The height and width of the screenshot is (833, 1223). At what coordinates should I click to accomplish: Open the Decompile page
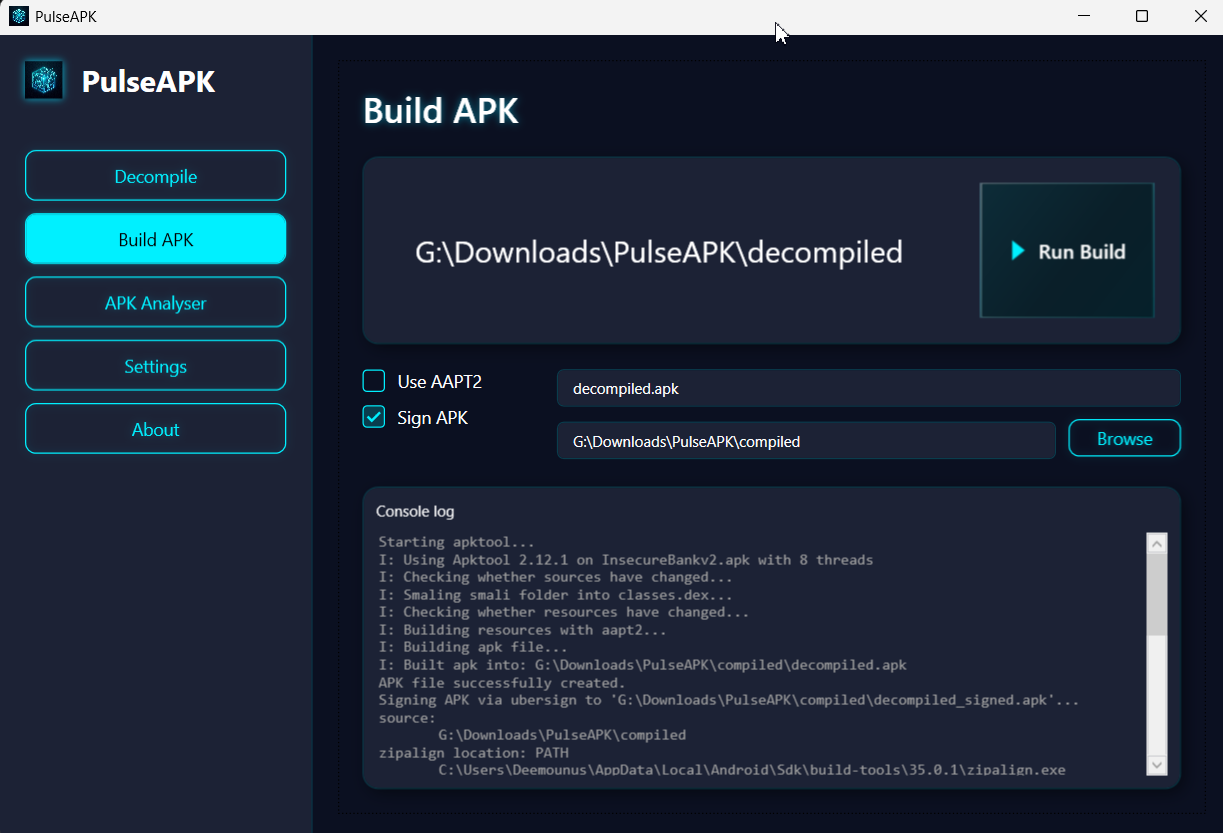[155, 176]
